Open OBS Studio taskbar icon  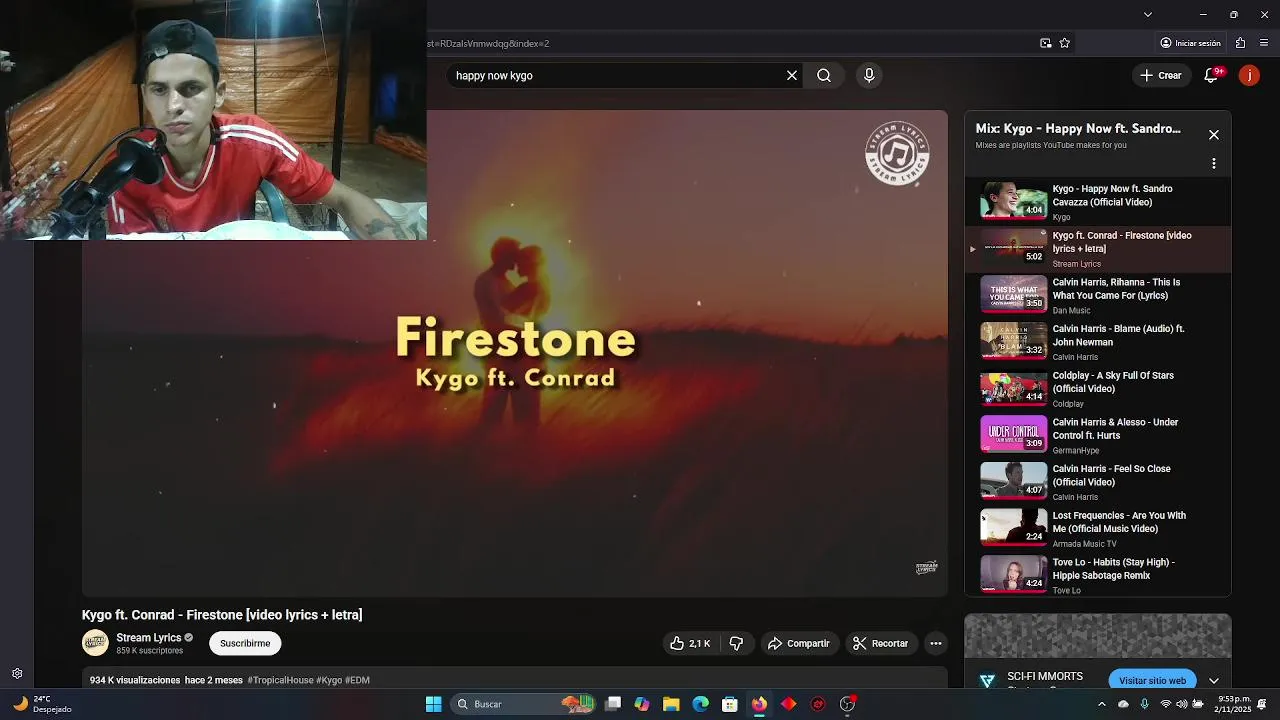[x=847, y=704]
